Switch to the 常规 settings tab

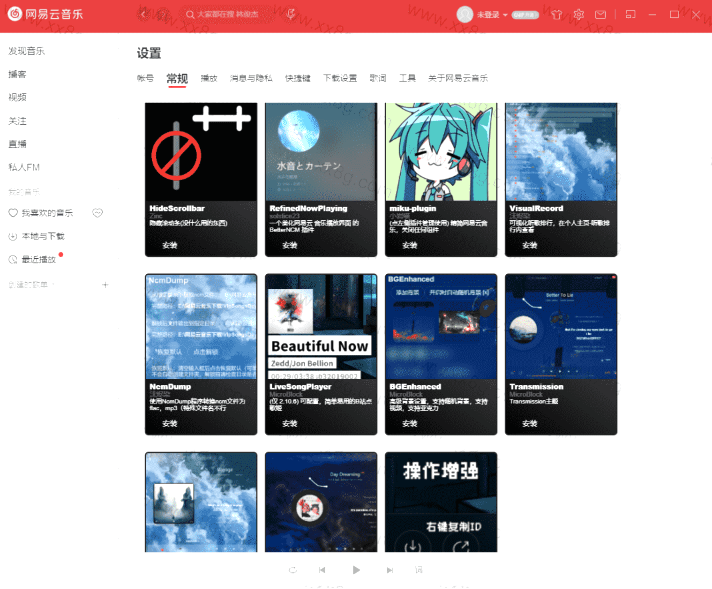pyautogui.click(x=177, y=78)
